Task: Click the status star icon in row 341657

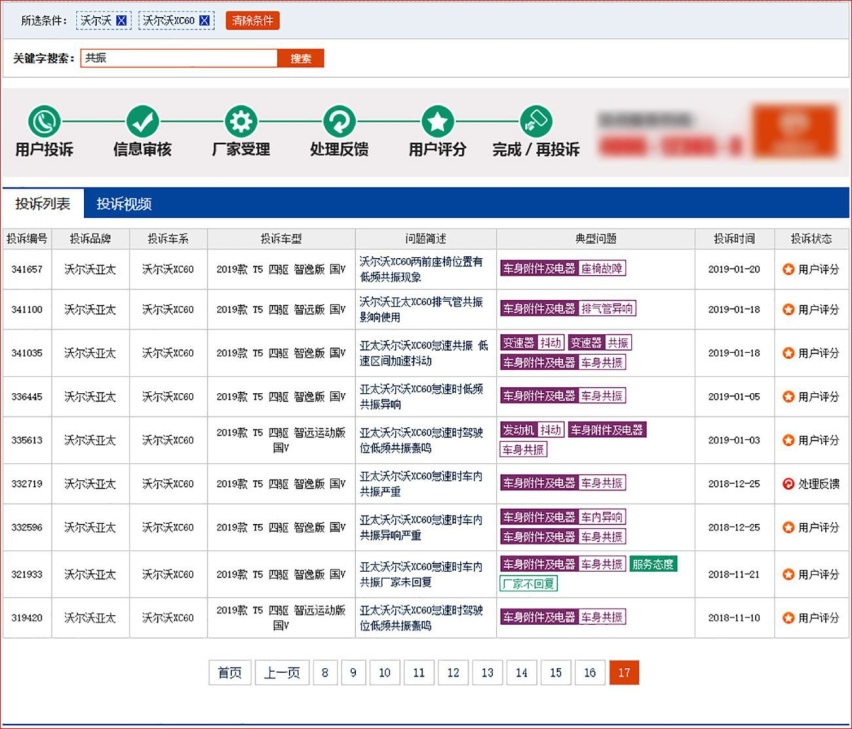Action: (x=788, y=269)
